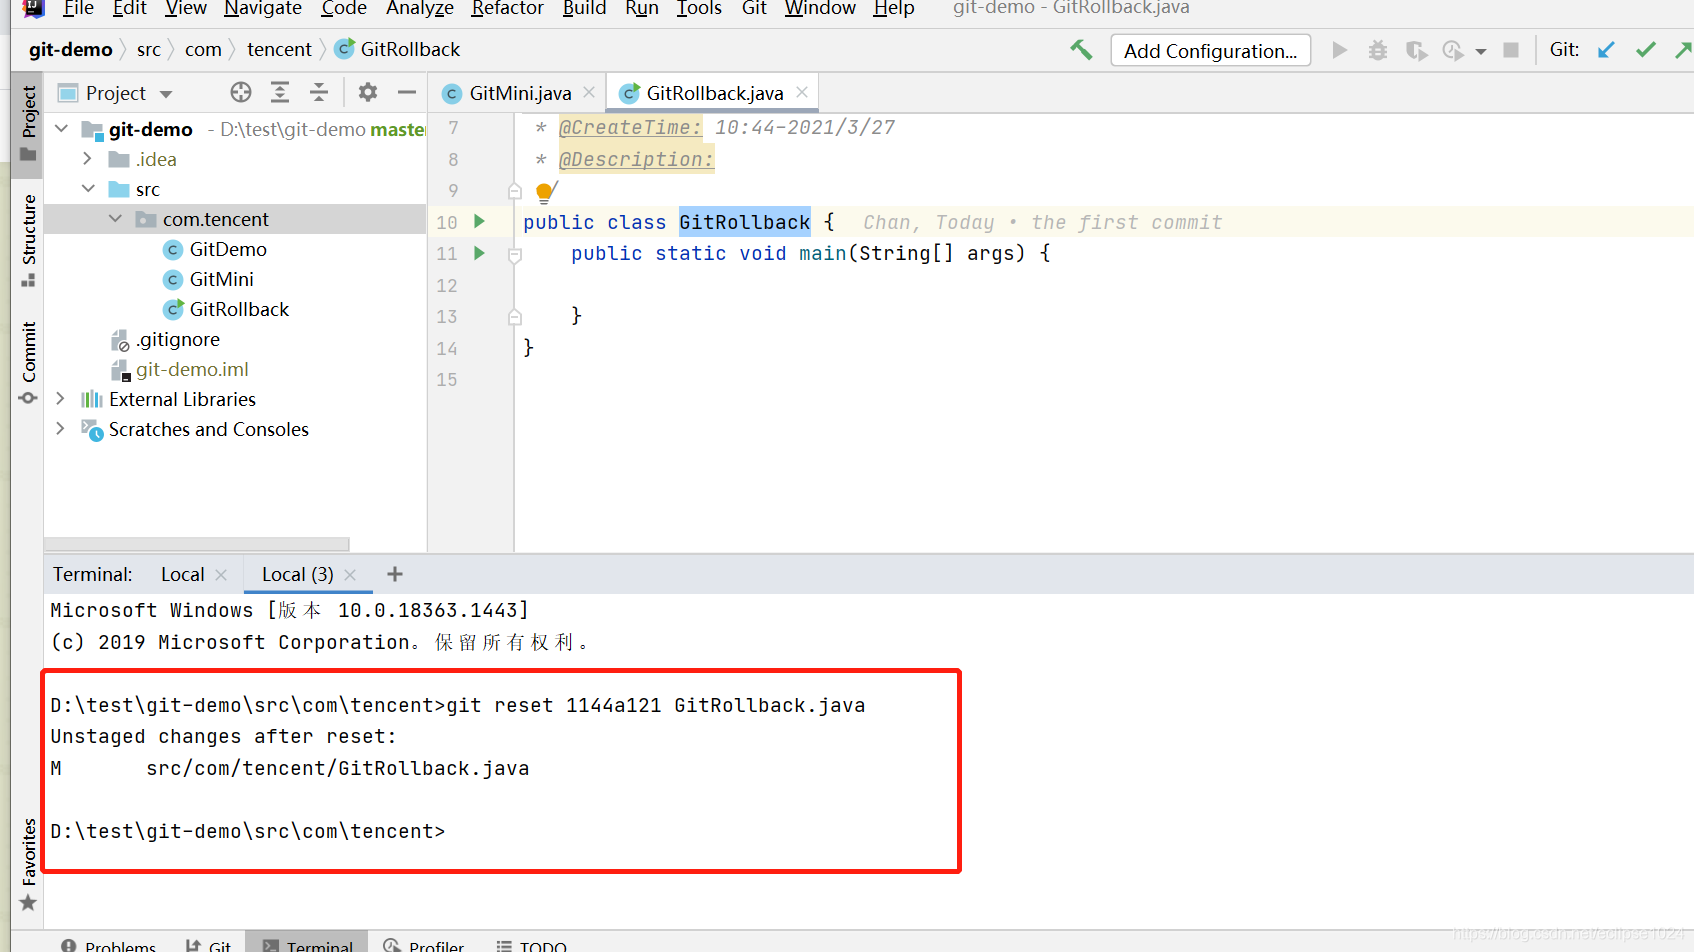Open the Navigate menu
Image resolution: width=1694 pixels, height=952 pixels.
click(x=263, y=8)
